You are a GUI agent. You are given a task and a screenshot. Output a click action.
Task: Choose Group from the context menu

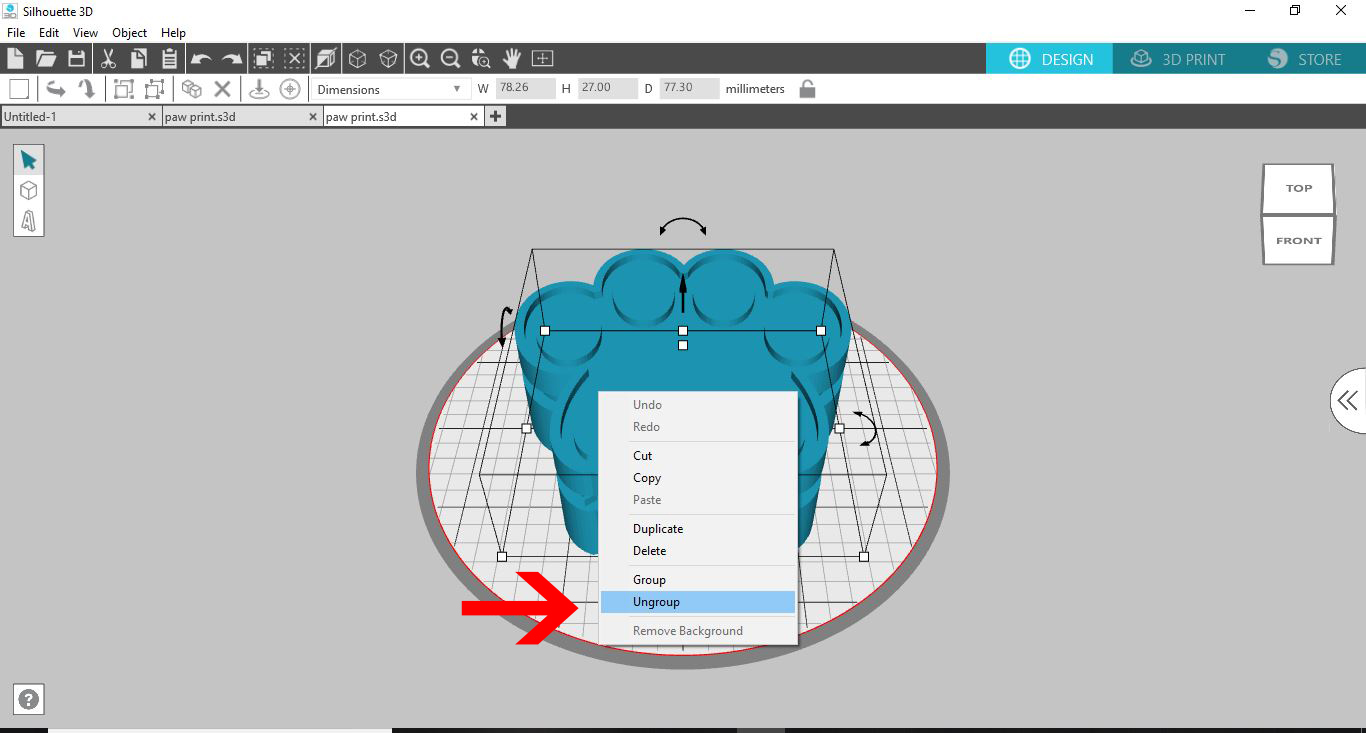(x=697, y=580)
